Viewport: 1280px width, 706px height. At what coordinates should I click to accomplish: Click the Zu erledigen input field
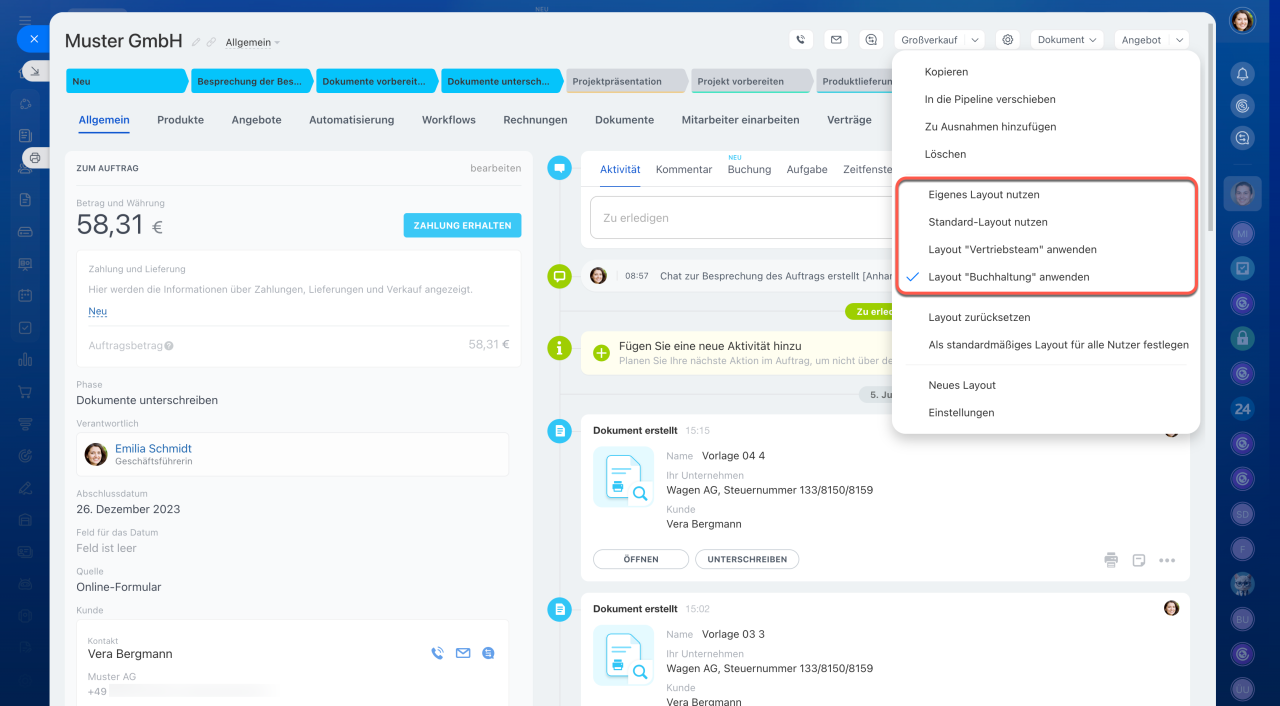(x=740, y=218)
